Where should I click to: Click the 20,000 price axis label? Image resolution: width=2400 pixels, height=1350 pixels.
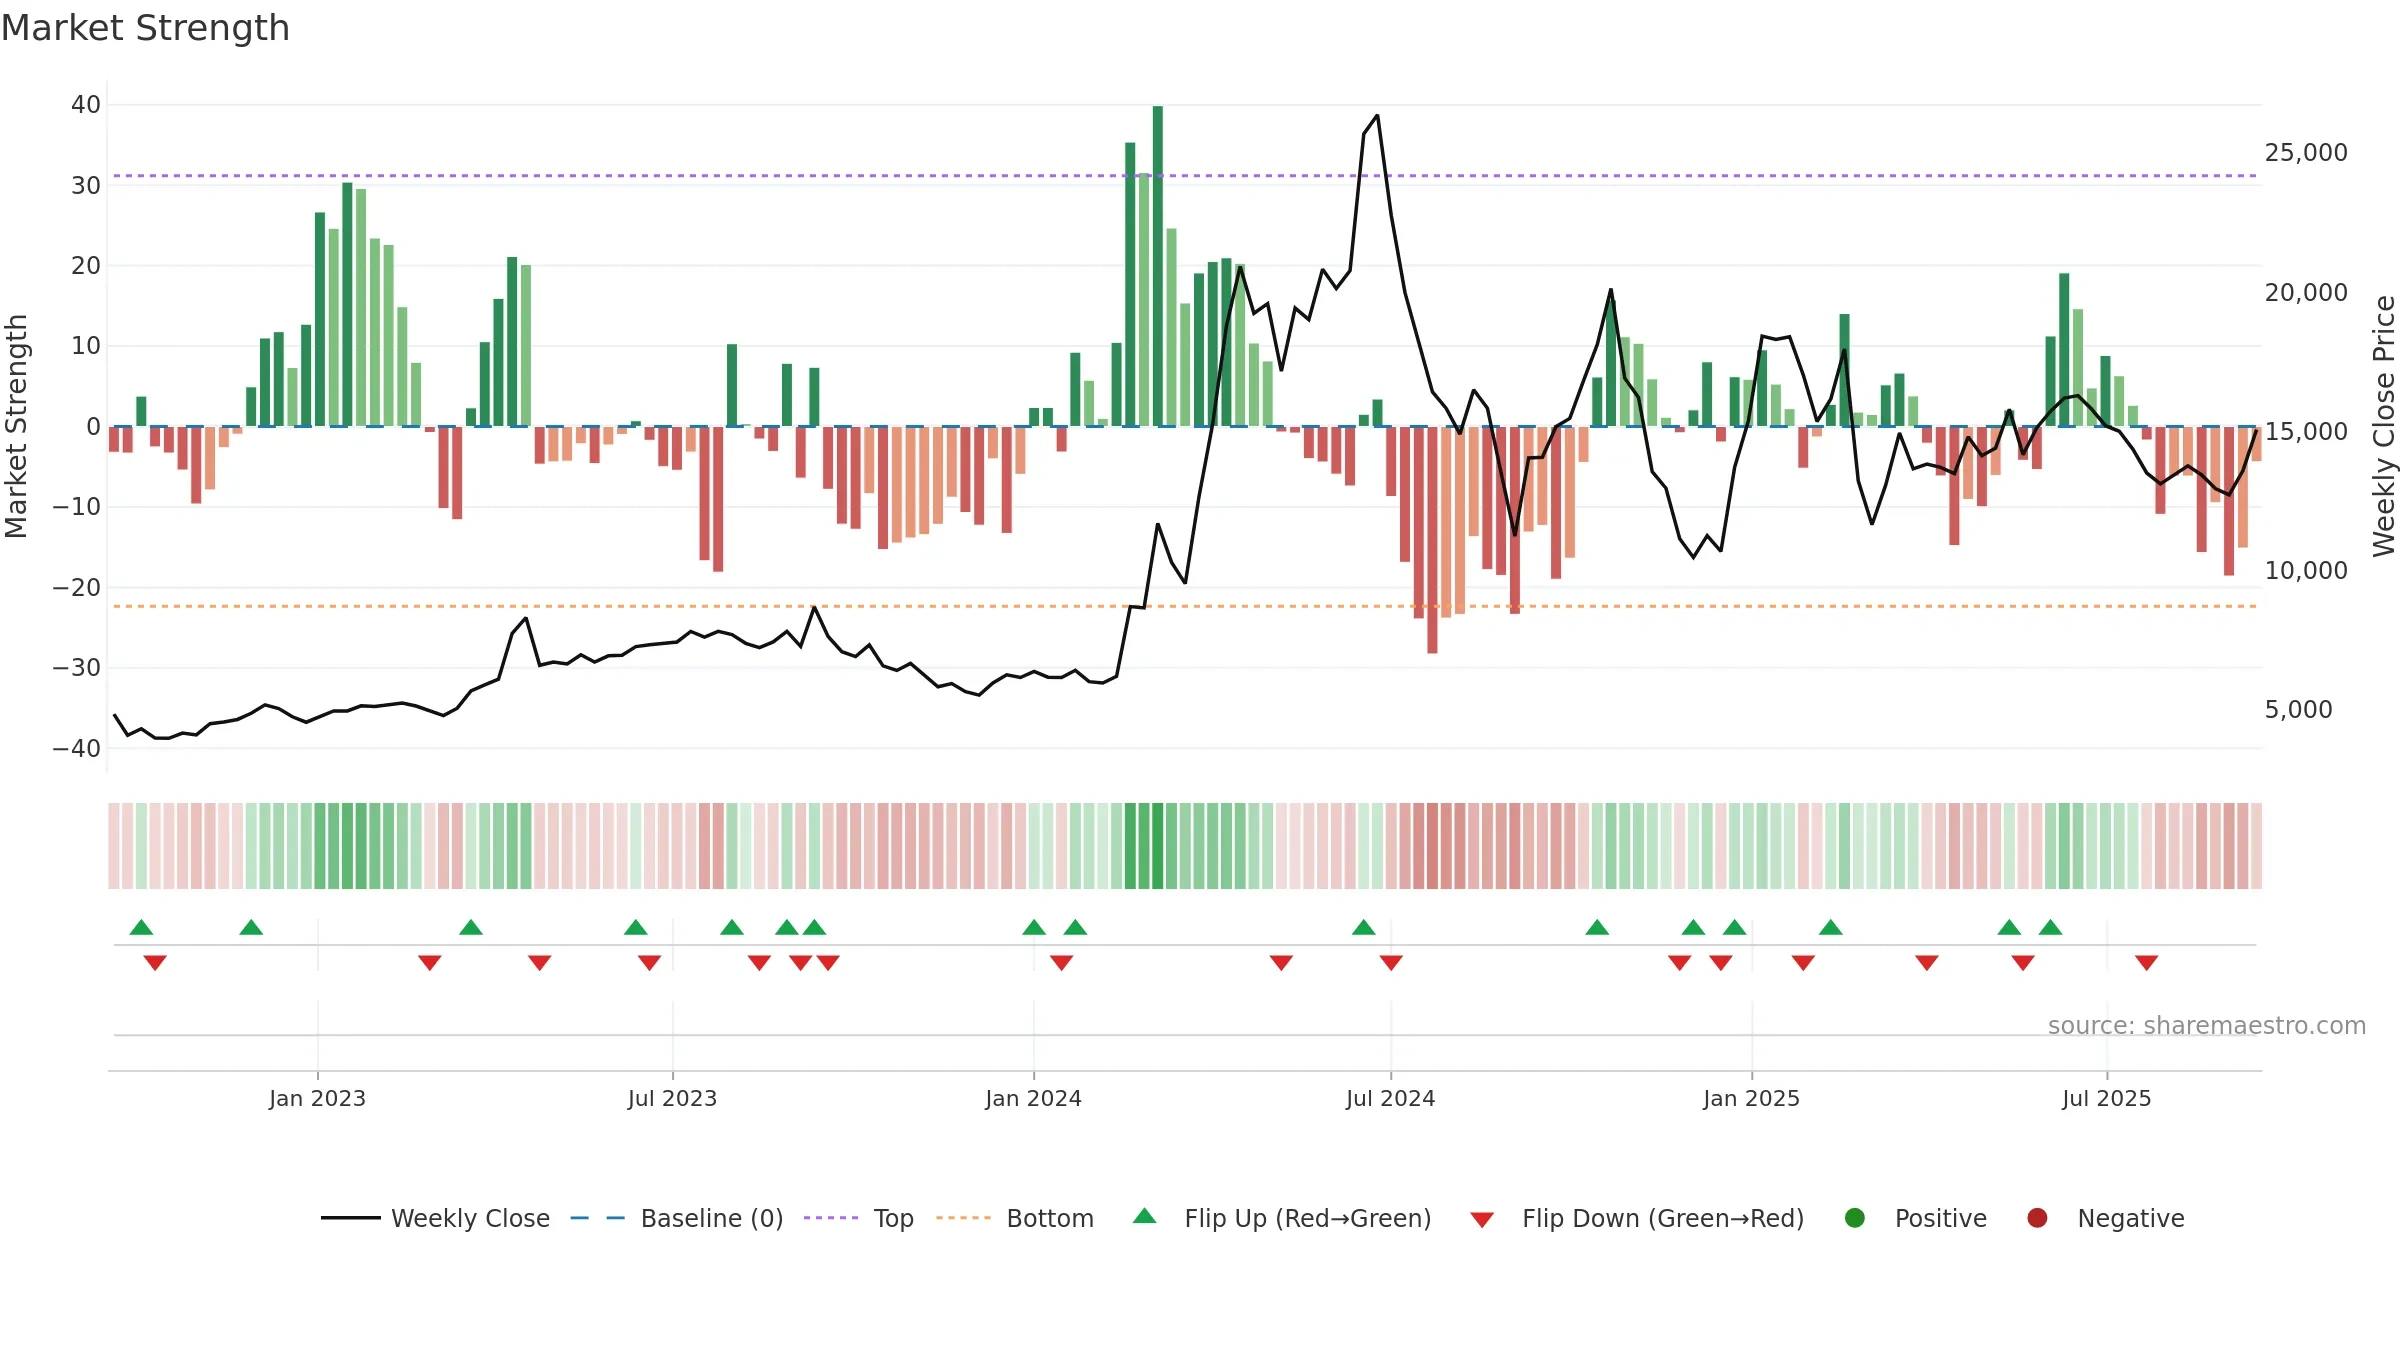click(x=2306, y=293)
